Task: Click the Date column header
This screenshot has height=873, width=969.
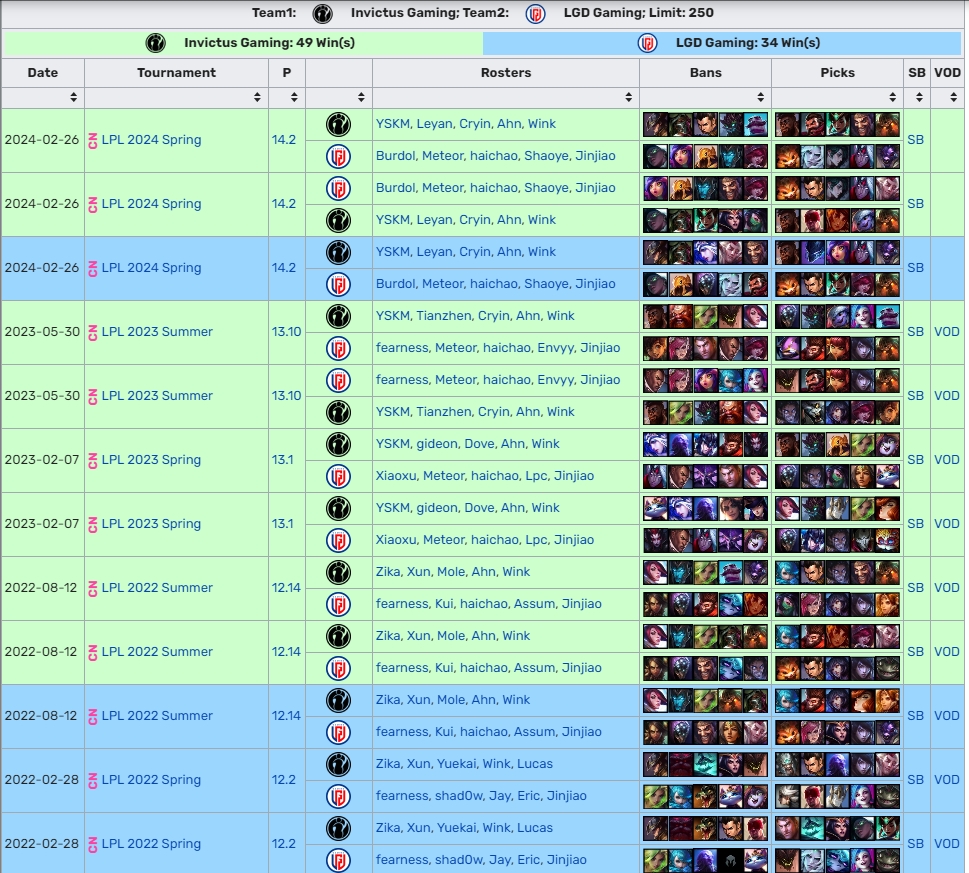Action: pyautogui.click(x=43, y=73)
